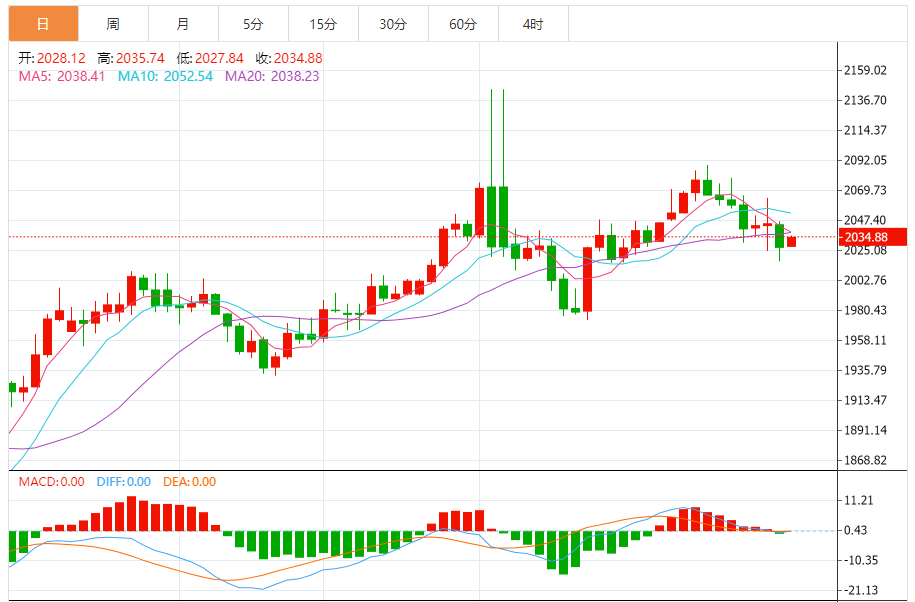The height and width of the screenshot is (602, 915).
Task: Click the DEA:0.00 indicator label
Action: pyautogui.click(x=190, y=482)
